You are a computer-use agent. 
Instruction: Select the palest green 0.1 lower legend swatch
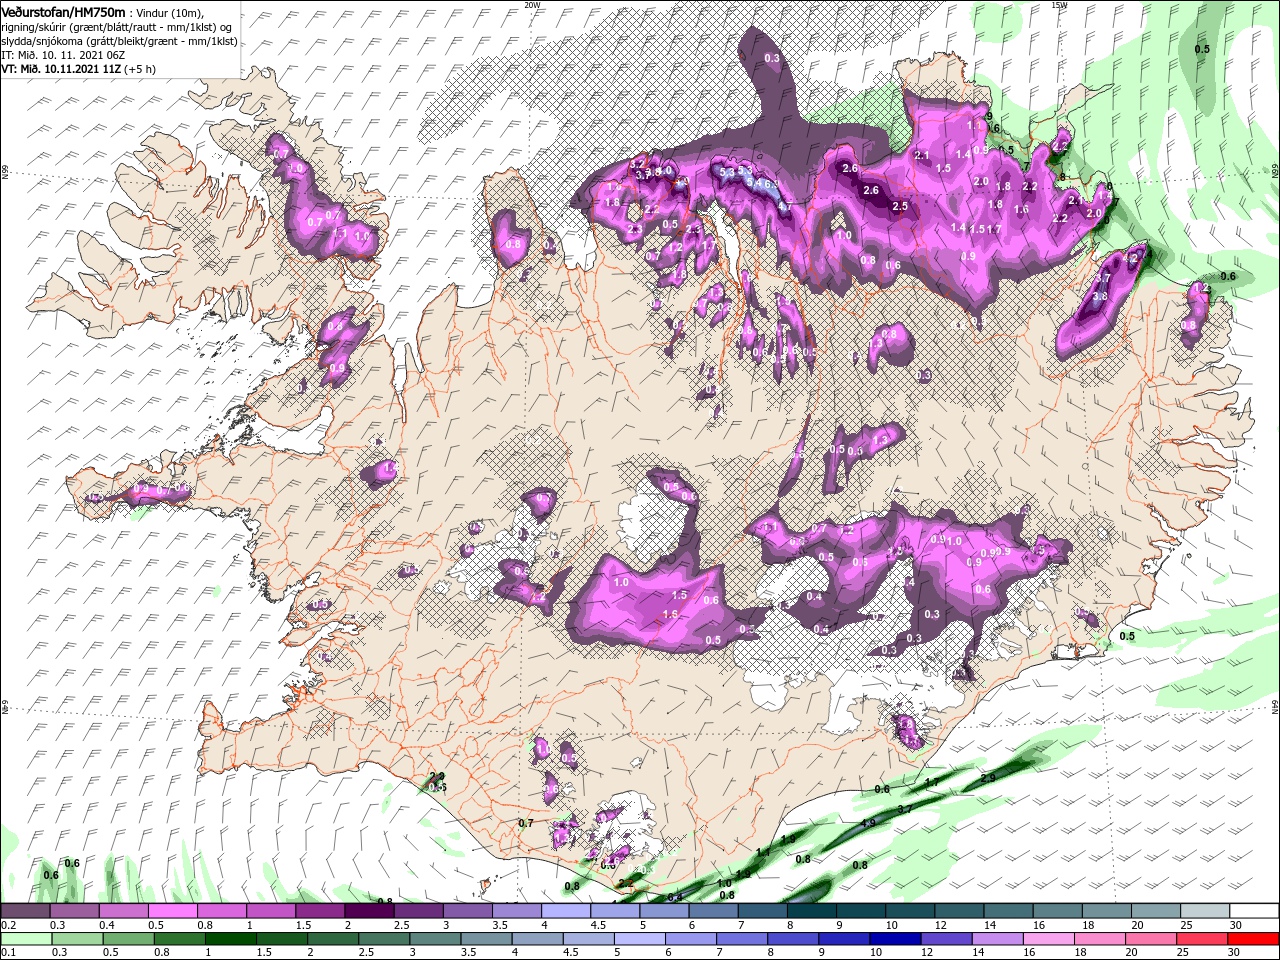tap(26, 939)
